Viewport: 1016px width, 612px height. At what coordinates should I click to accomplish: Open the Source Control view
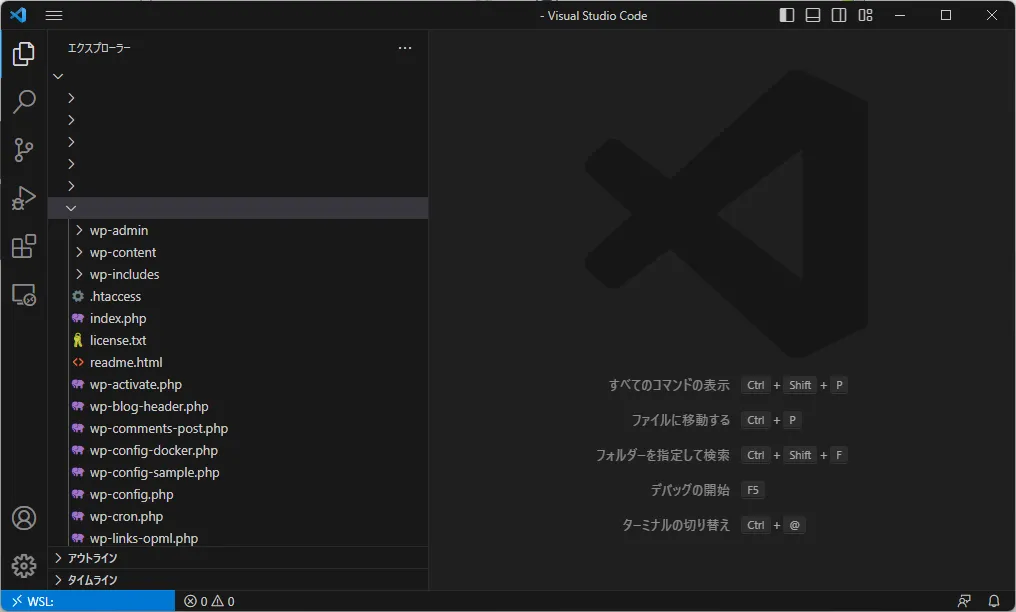coord(24,150)
